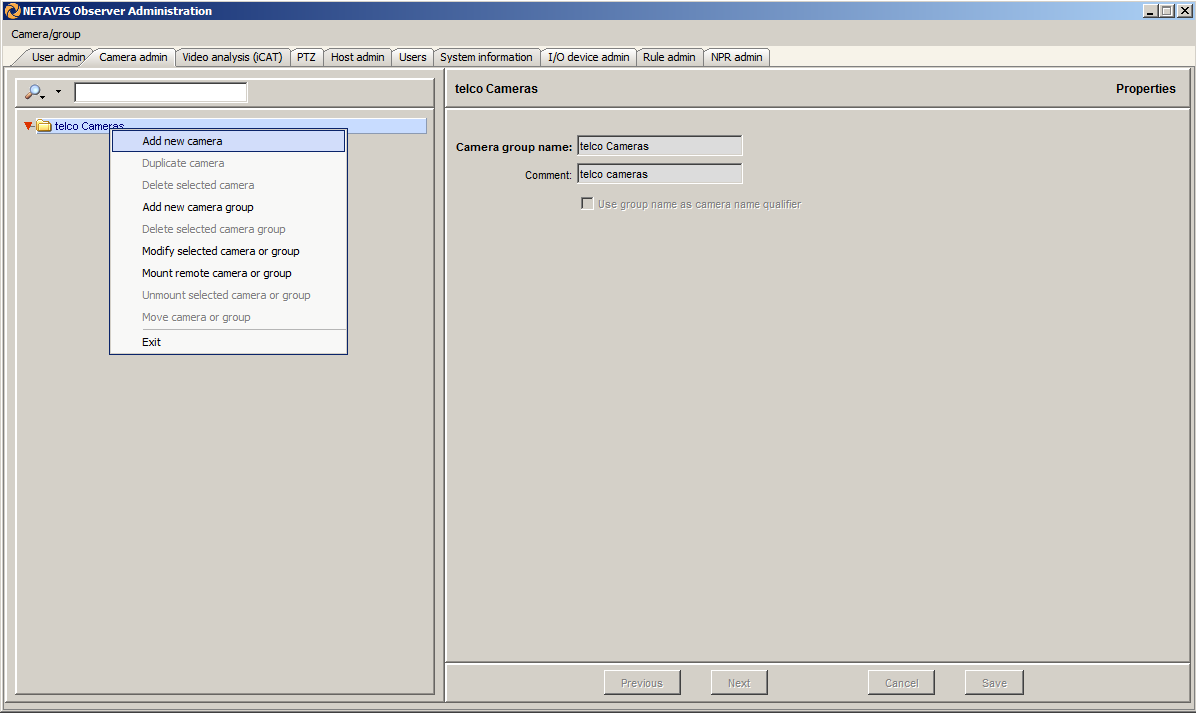Click the telco Cameras folder icon

44,126
